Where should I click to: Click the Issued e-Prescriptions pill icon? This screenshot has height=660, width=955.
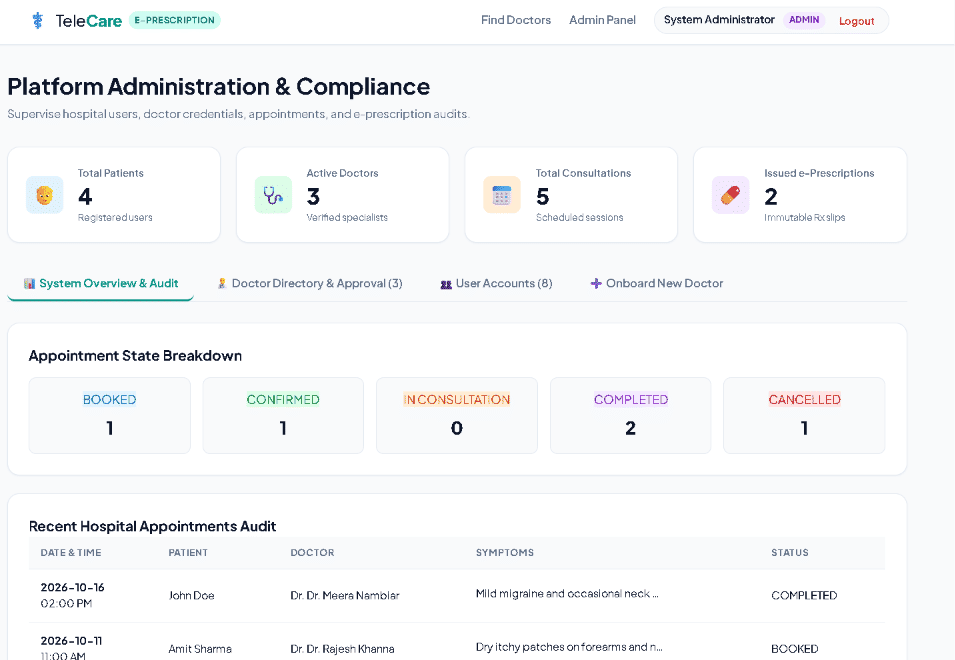coord(730,195)
